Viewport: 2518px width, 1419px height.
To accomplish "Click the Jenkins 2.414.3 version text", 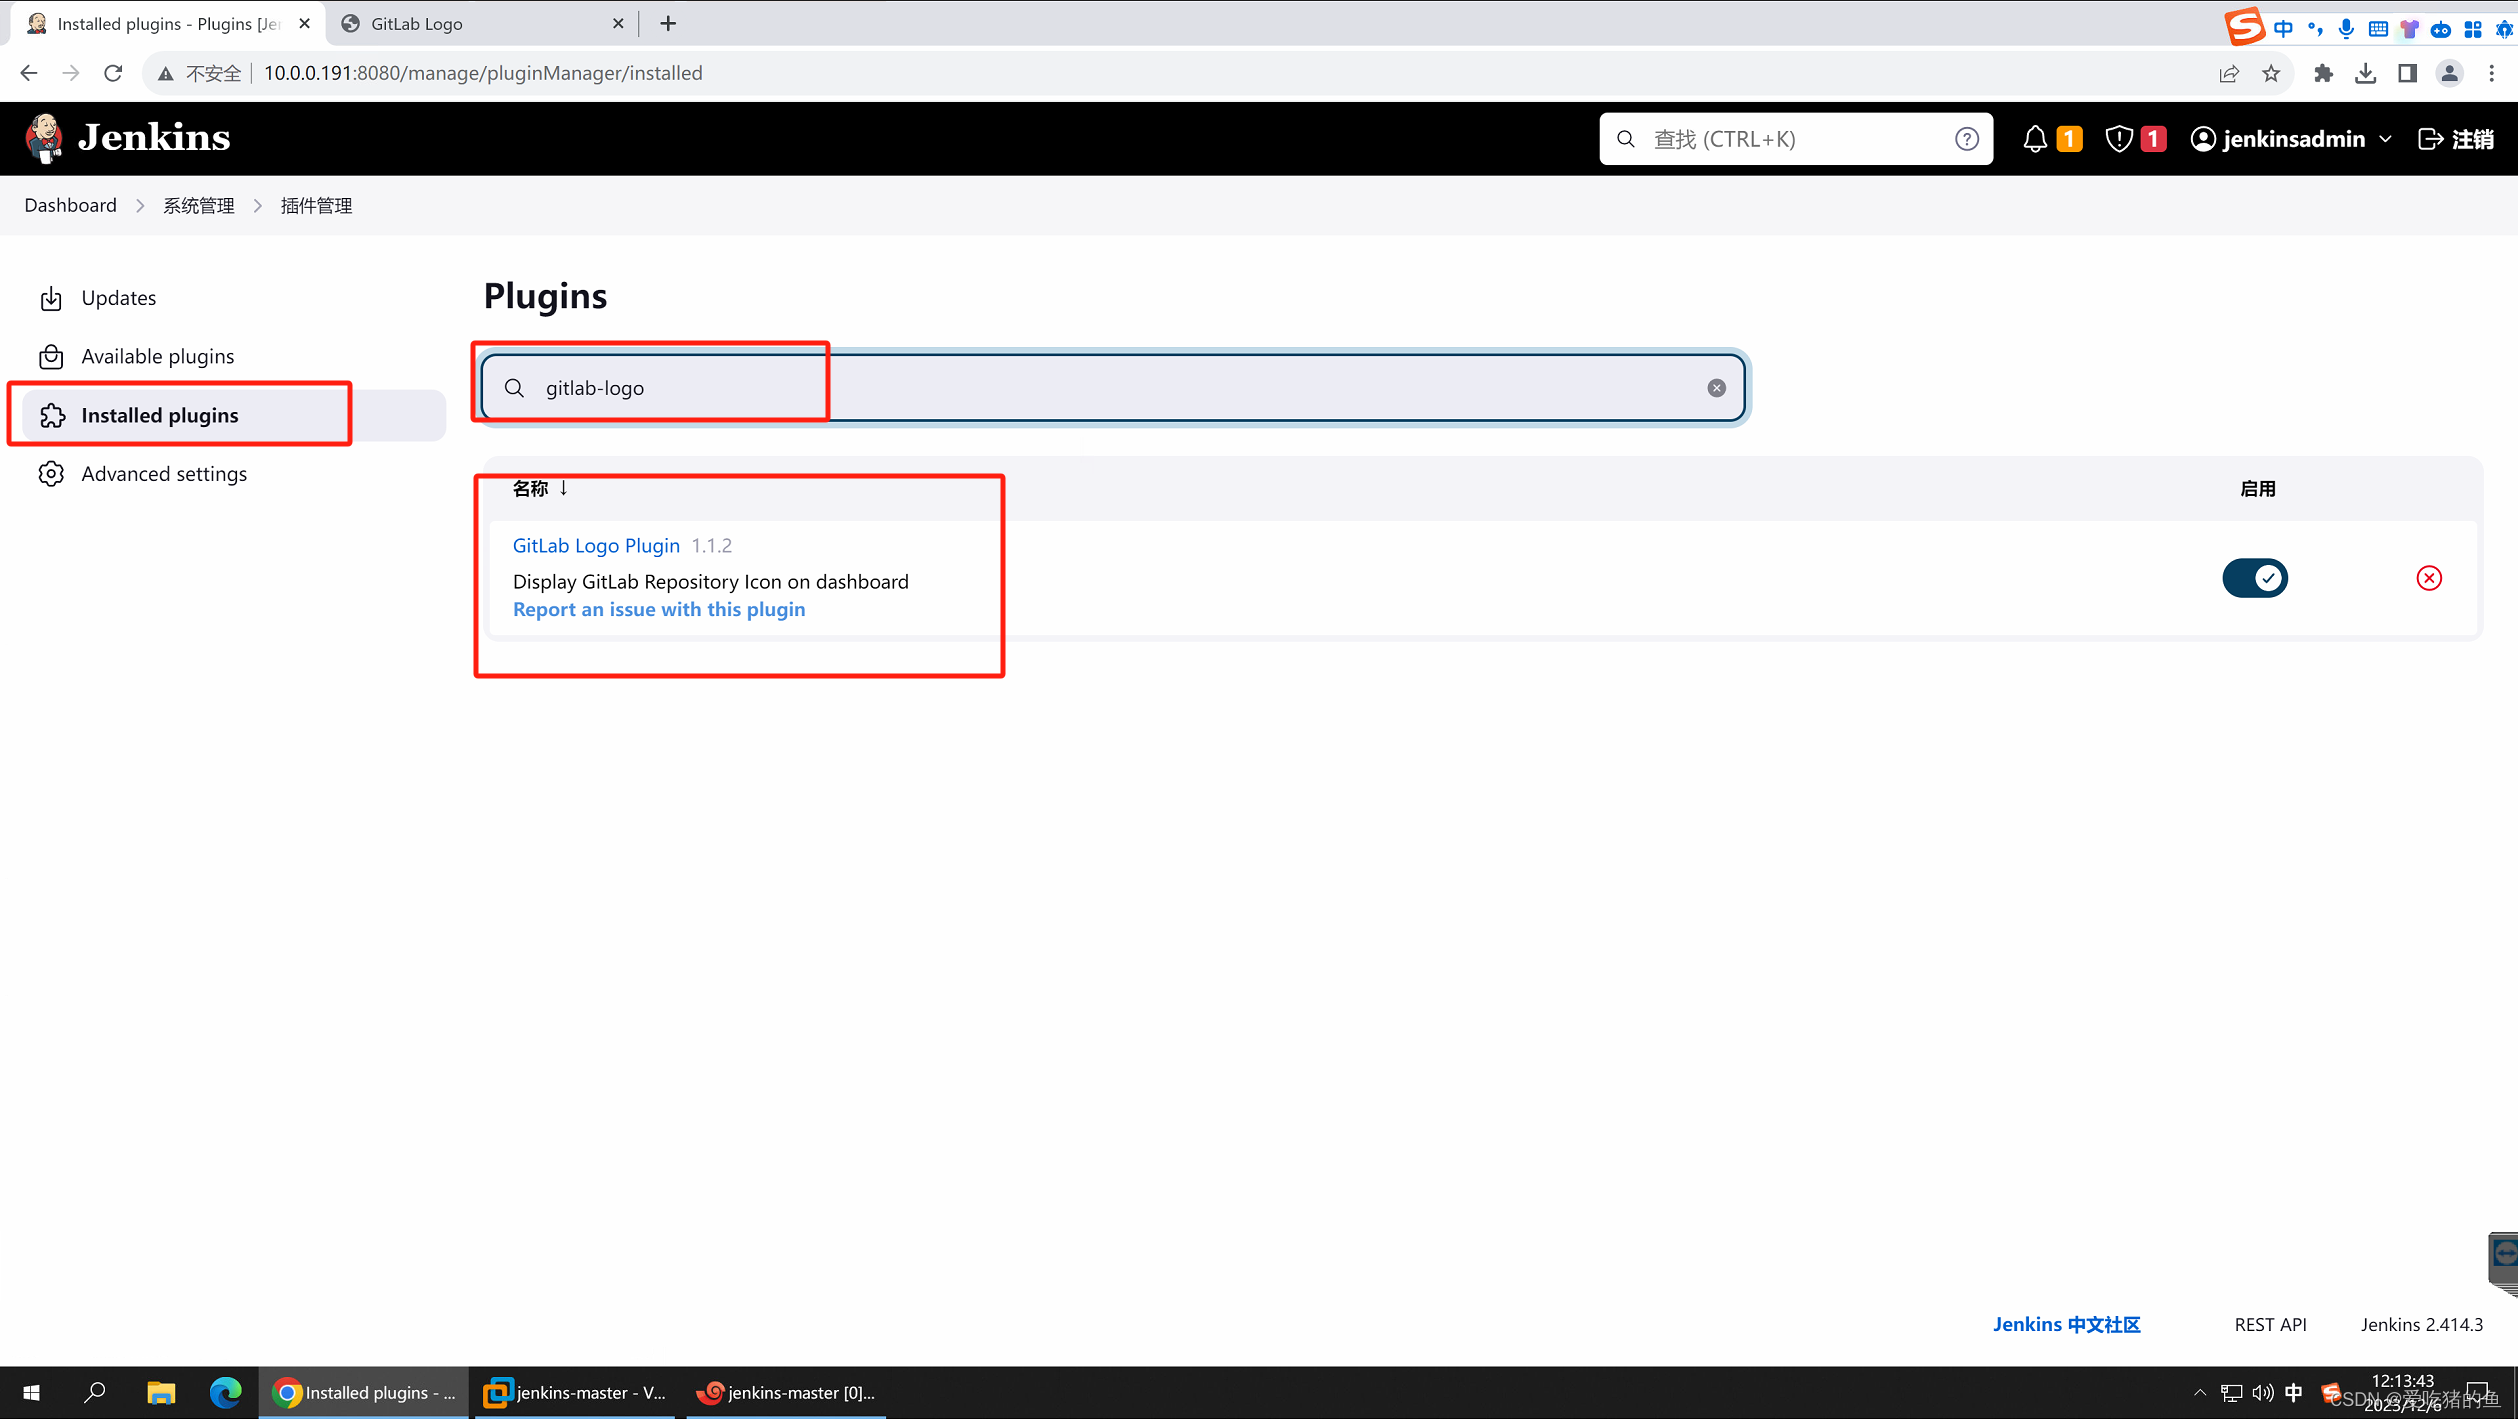I will click(2421, 1324).
